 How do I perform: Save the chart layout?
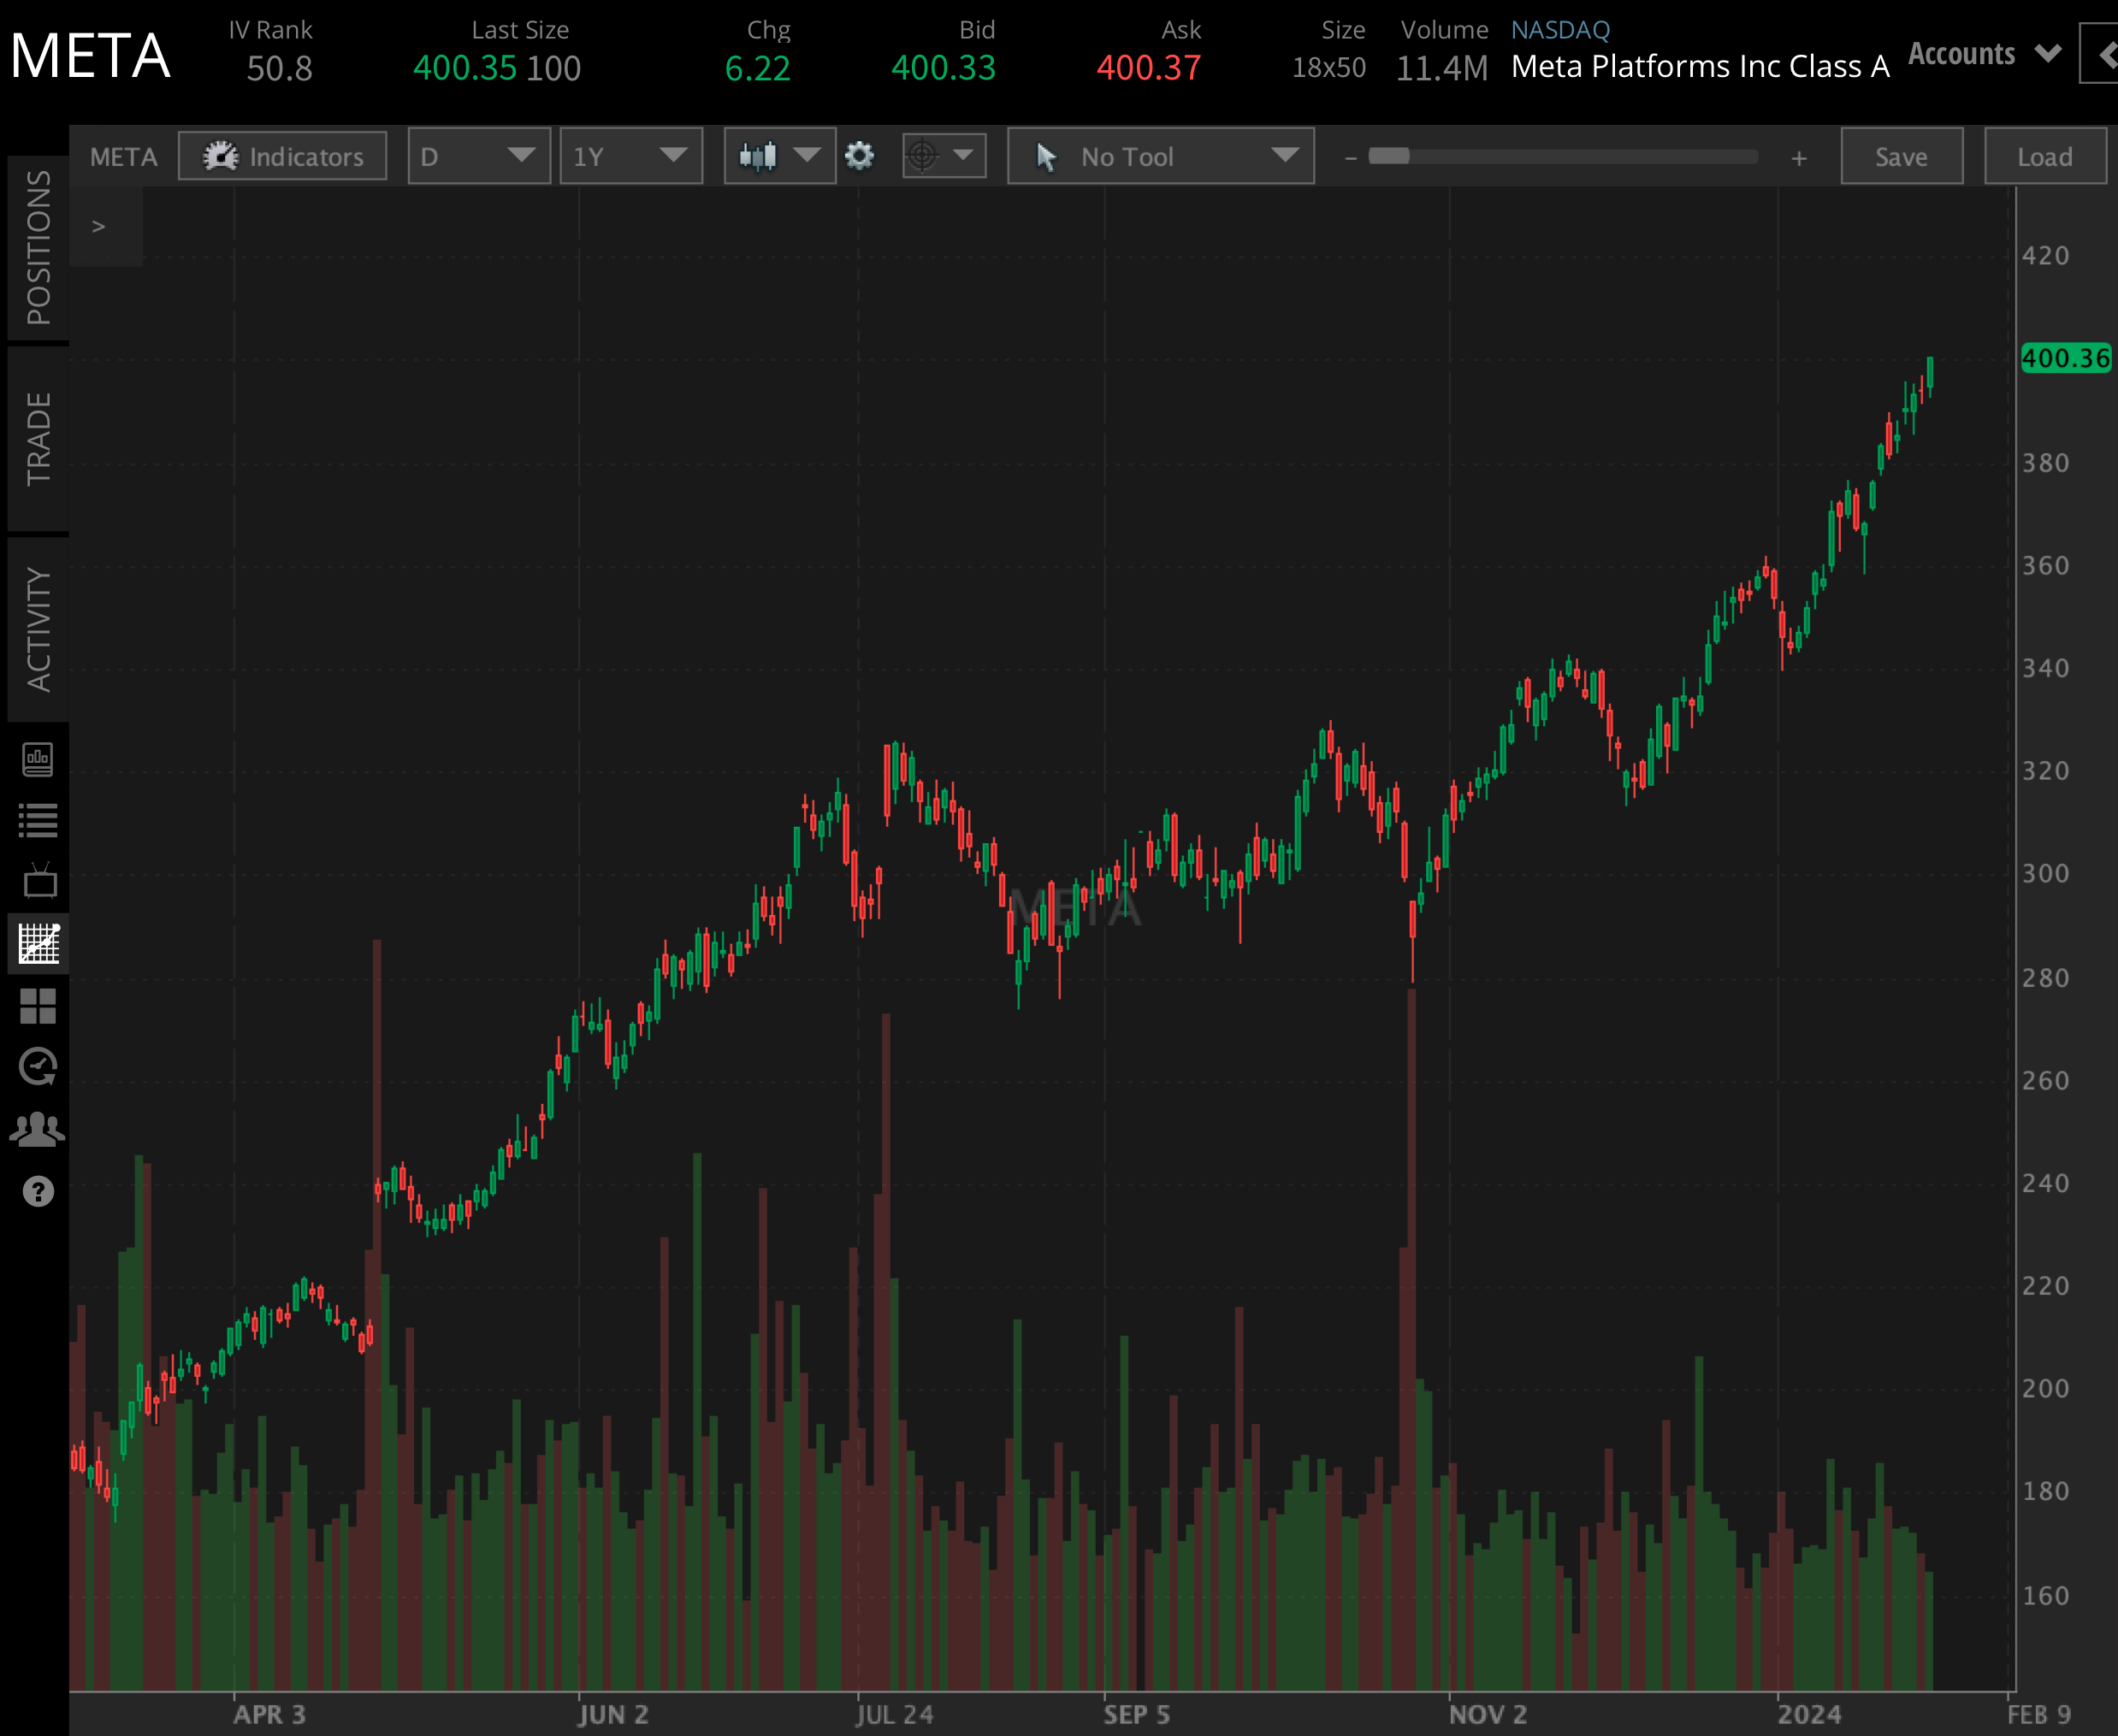(1900, 156)
